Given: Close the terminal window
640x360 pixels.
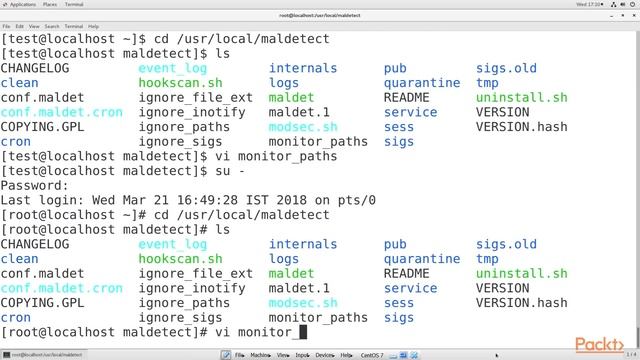Looking at the screenshot, I should coord(634,16).
